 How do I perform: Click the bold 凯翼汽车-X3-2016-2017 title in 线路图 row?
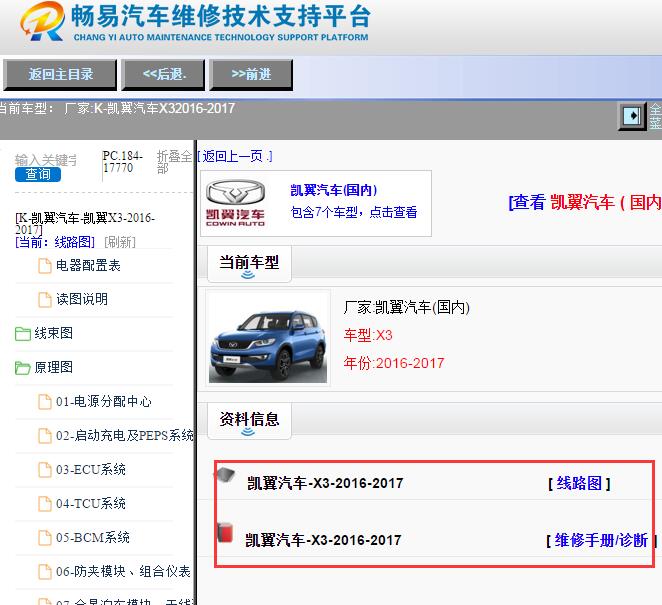(325, 483)
